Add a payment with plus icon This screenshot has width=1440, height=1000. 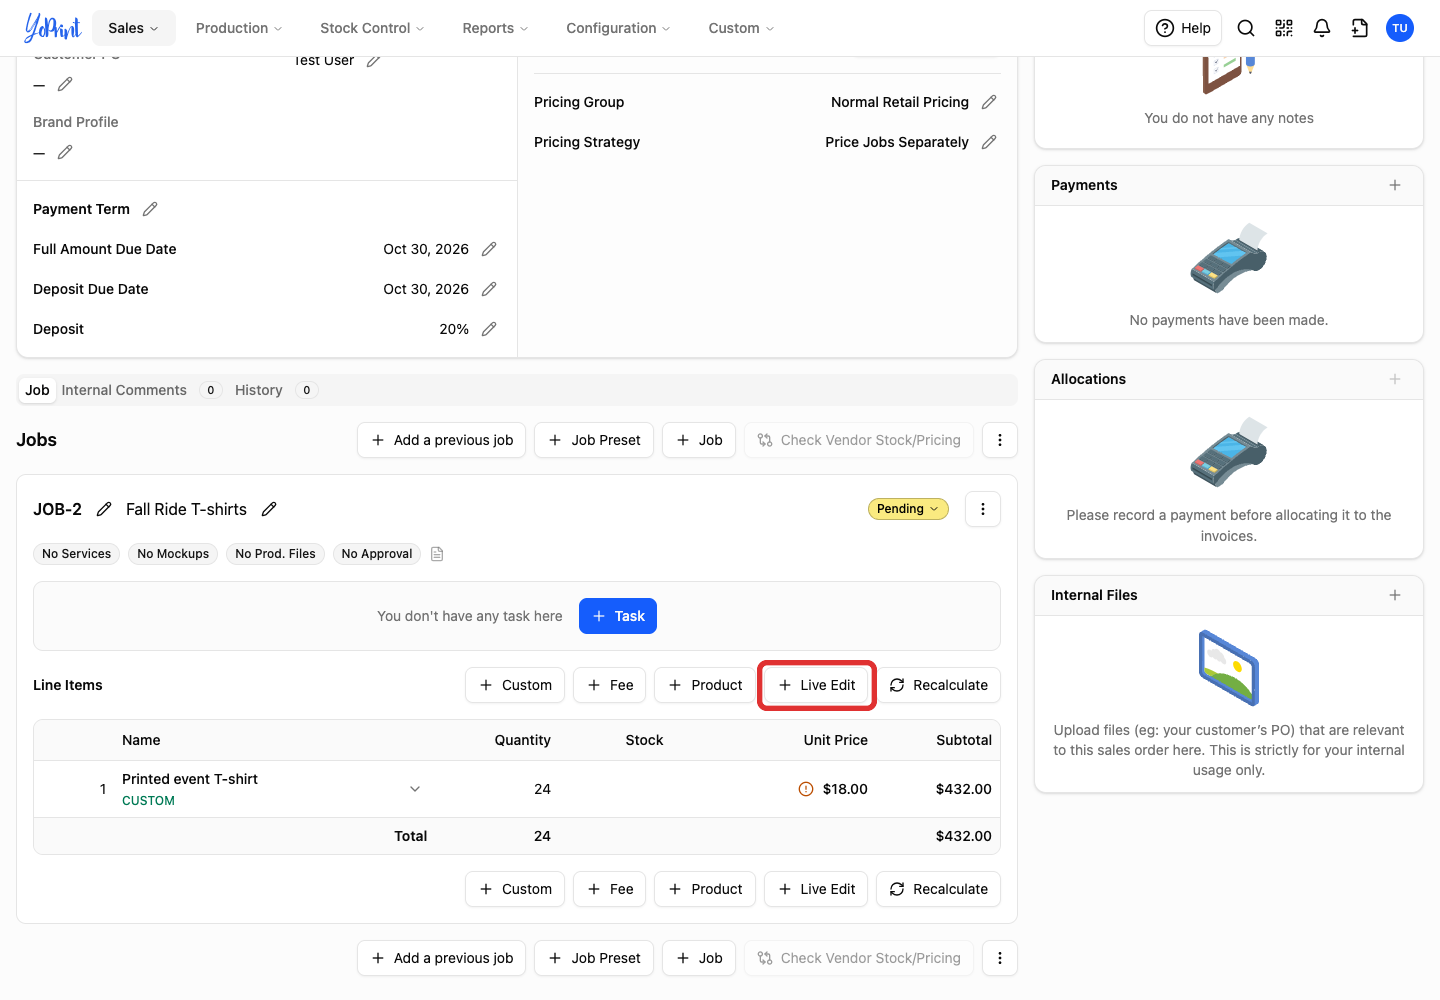(1395, 185)
